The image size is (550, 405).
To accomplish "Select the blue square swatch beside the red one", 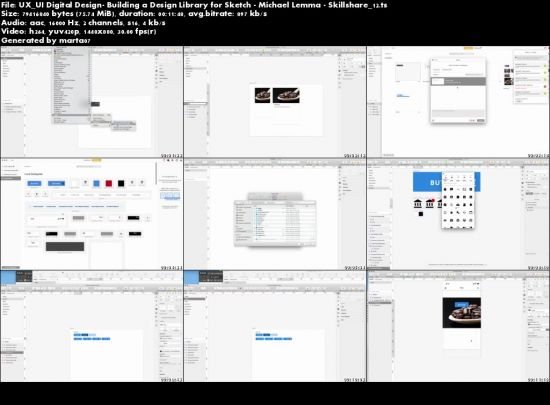I will pyautogui.click(x=96, y=183).
